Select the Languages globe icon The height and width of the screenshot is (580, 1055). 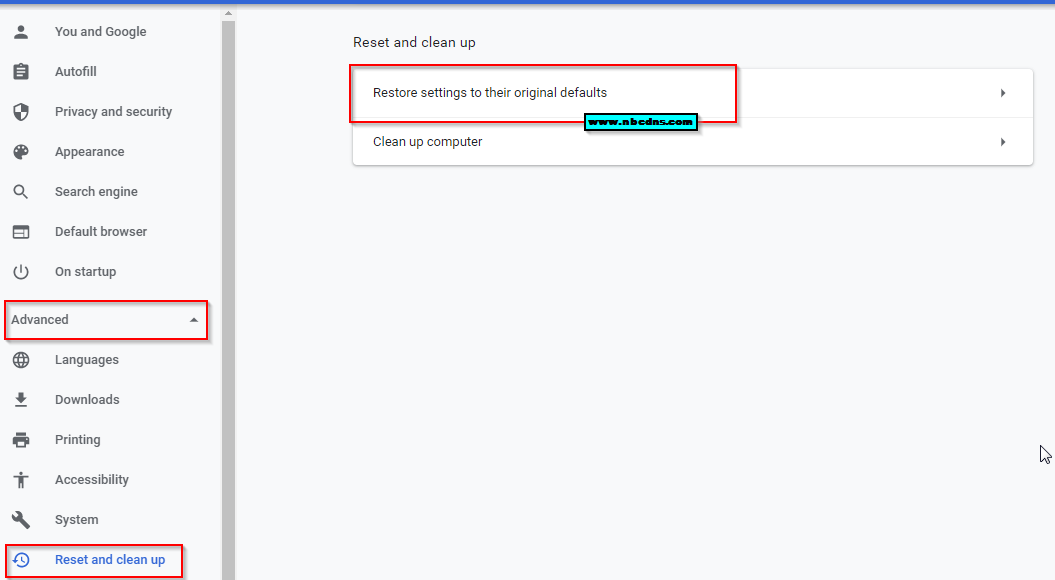point(21,360)
